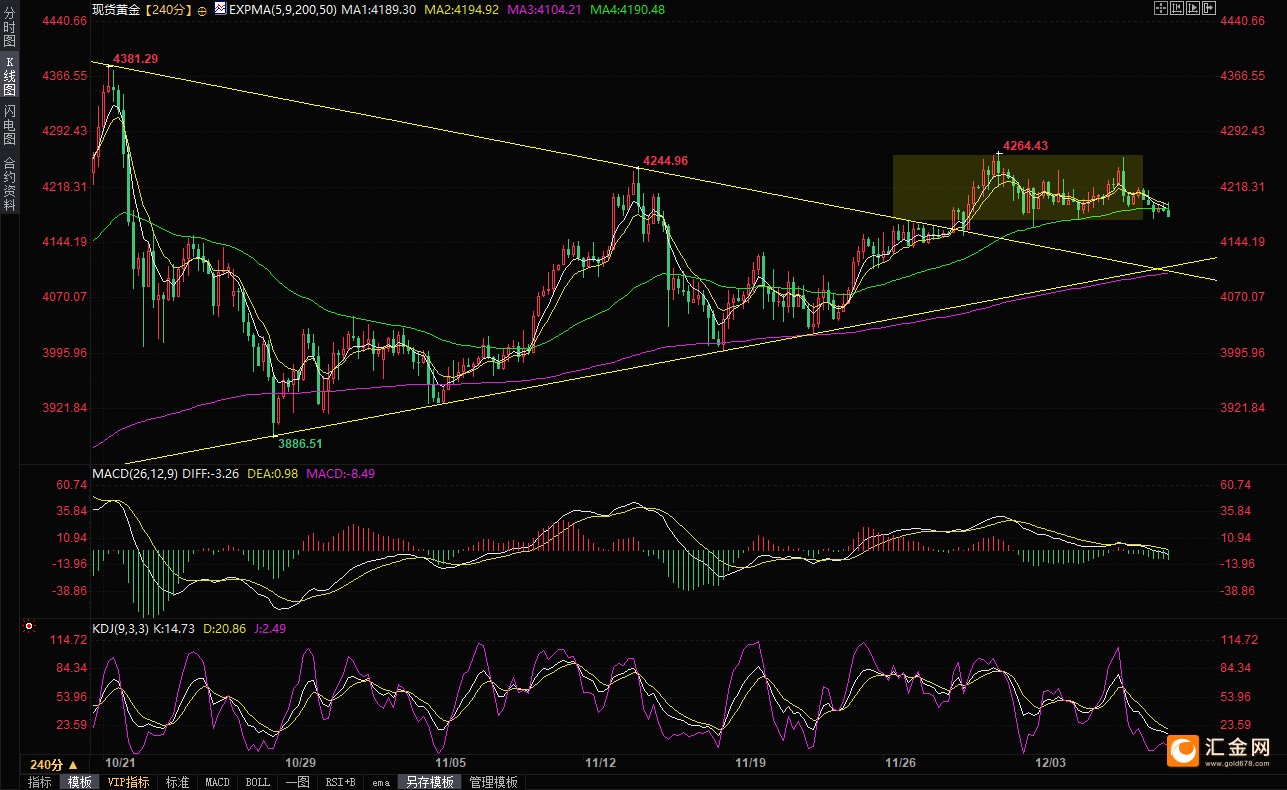1287x790 pixels.
Task: Click the MA2:4194.92 value
Action: 462,9
